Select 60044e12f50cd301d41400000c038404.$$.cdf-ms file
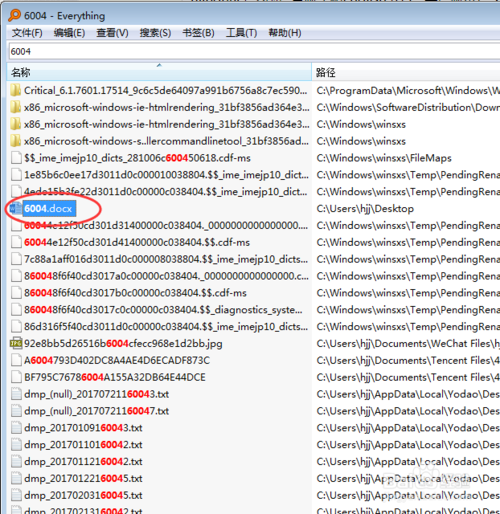Viewport: 500px width, 514px height. 137,242
